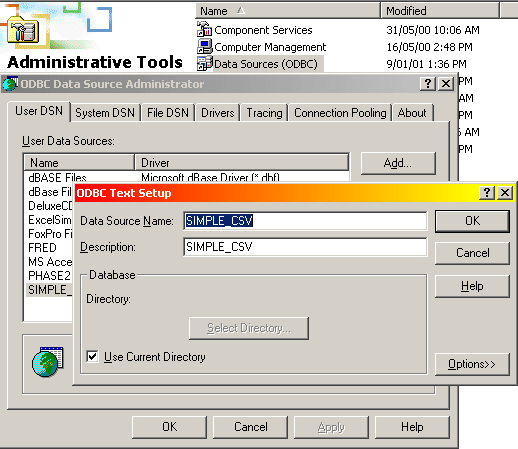The image size is (518, 449).
Task: Open the Data Sources (ODBC) icon
Action: pos(204,63)
